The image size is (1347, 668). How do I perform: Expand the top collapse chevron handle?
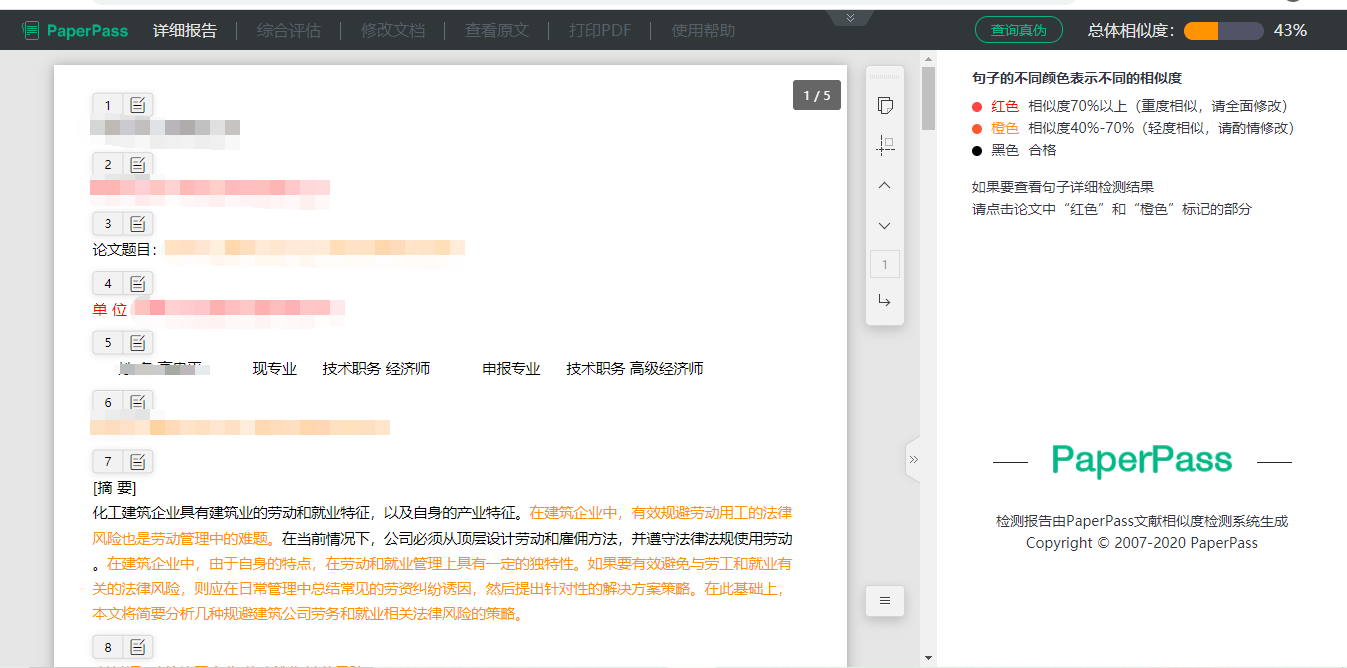click(850, 17)
